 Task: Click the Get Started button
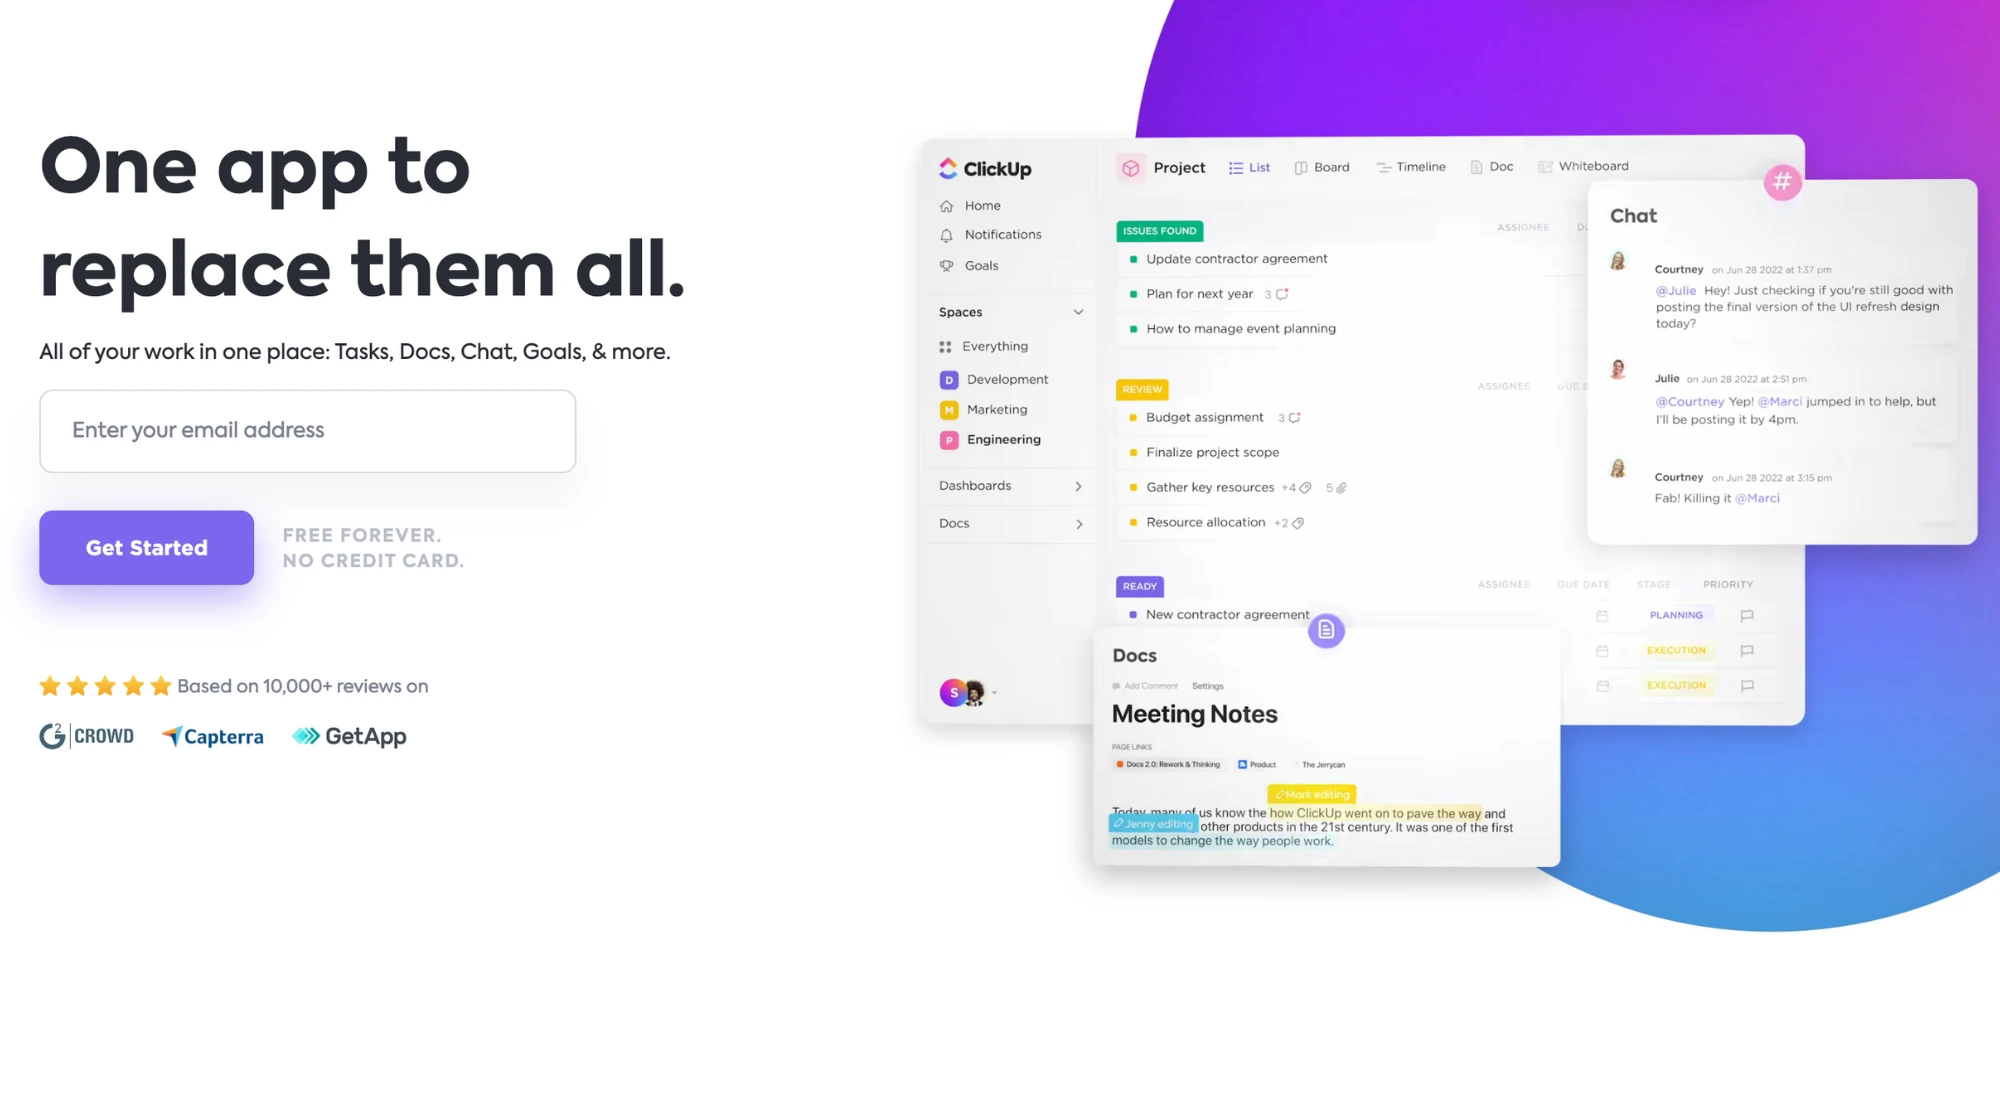coord(146,547)
